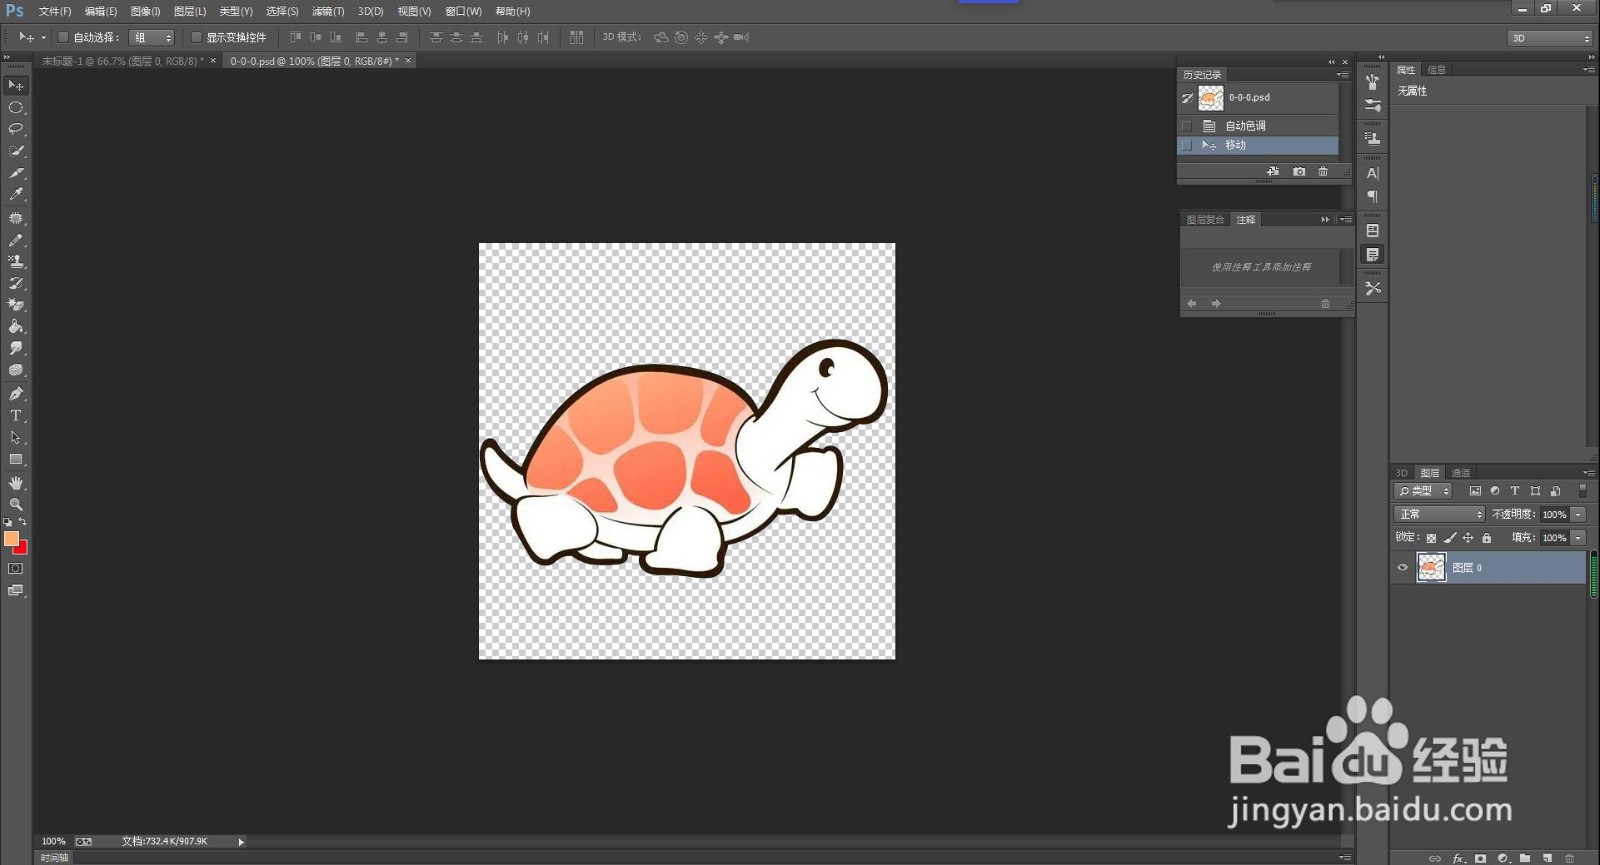
Task: Set history brush source at 自动色调
Action: pyautogui.click(x=1187, y=126)
